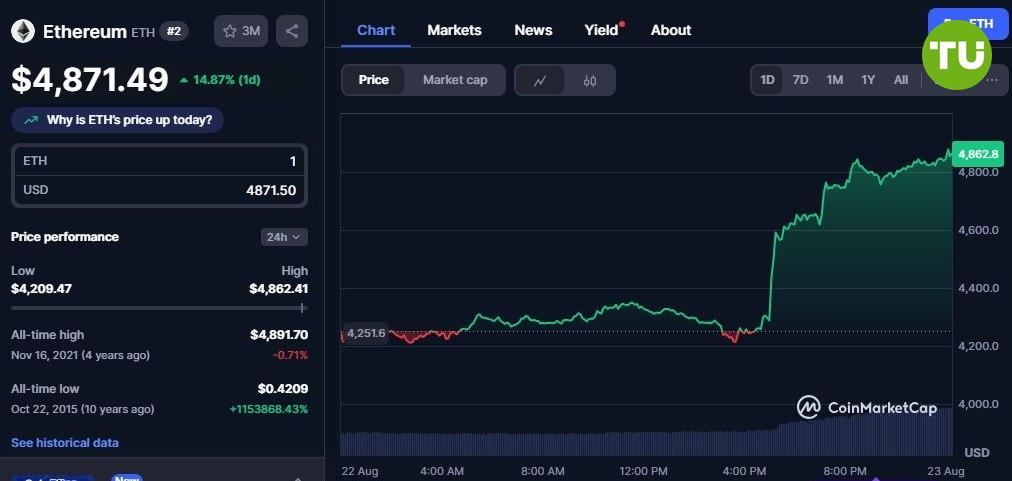
Task: Open the About tab
Action: (x=671, y=30)
